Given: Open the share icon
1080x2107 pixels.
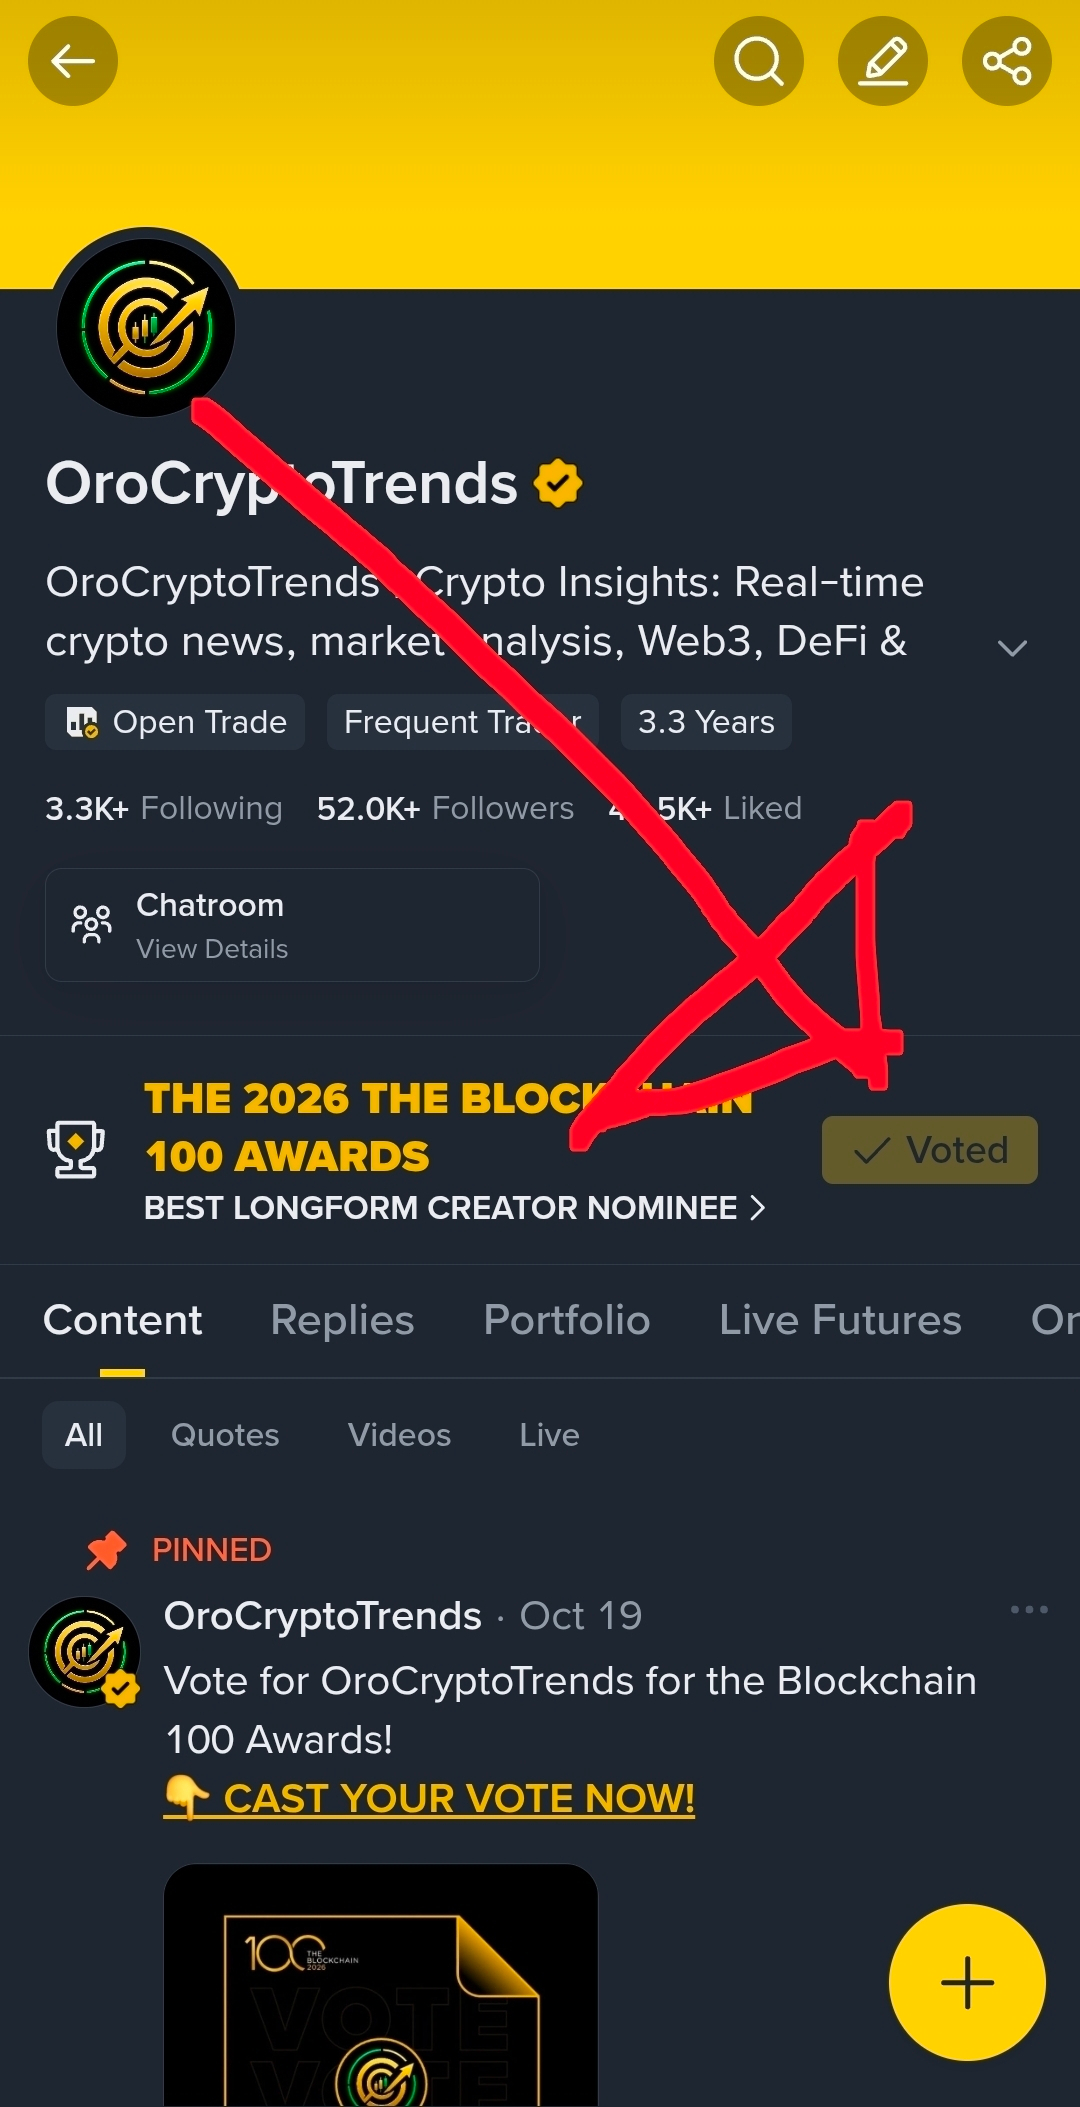Looking at the screenshot, I should click(1007, 61).
